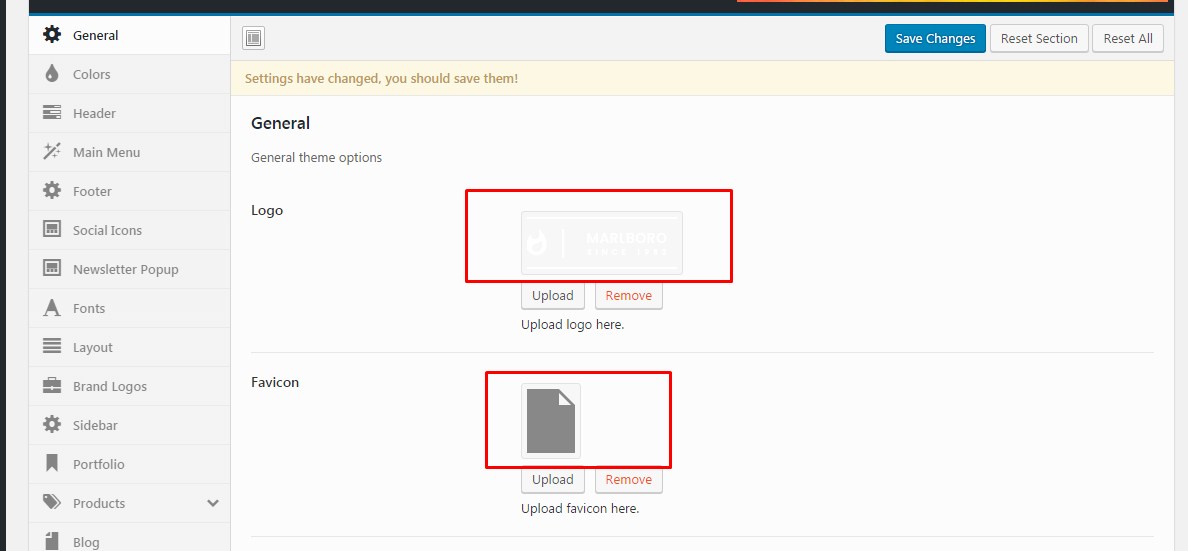Click Reset All button
This screenshot has height=551, width=1188.
[1127, 39]
